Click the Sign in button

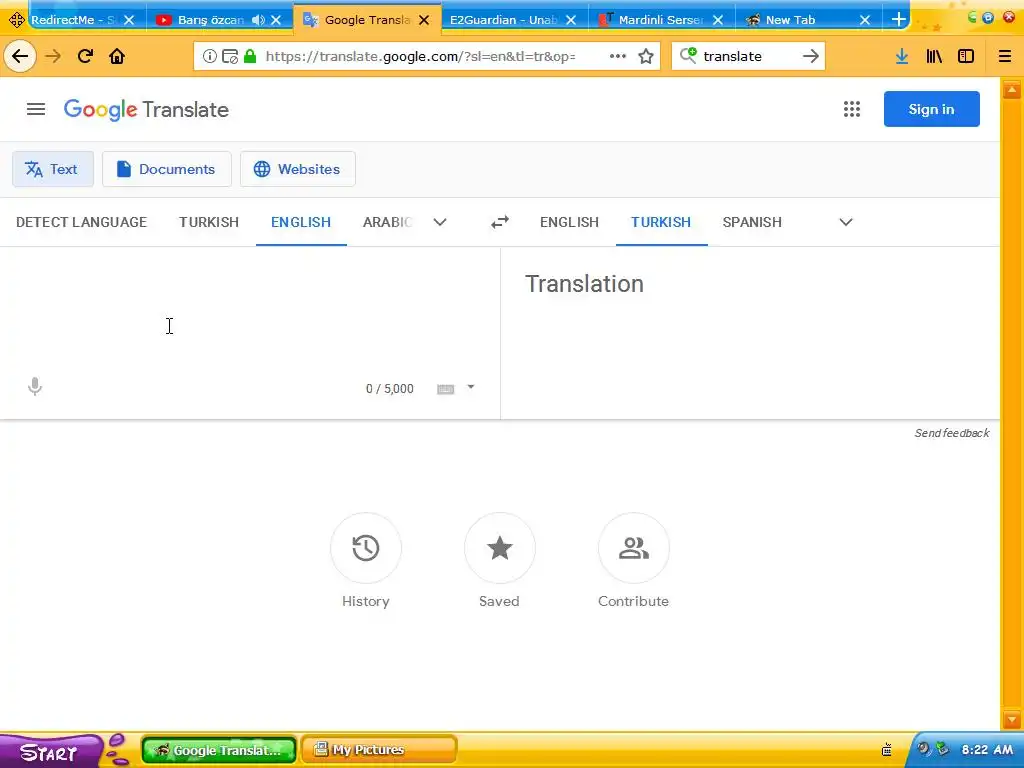(x=931, y=109)
